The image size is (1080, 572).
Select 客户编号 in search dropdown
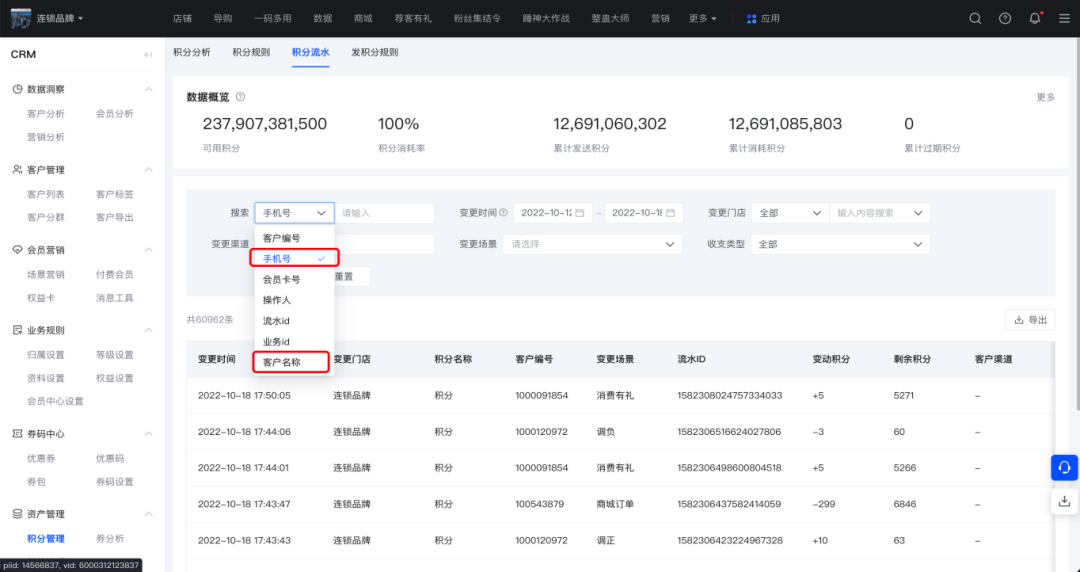294,238
